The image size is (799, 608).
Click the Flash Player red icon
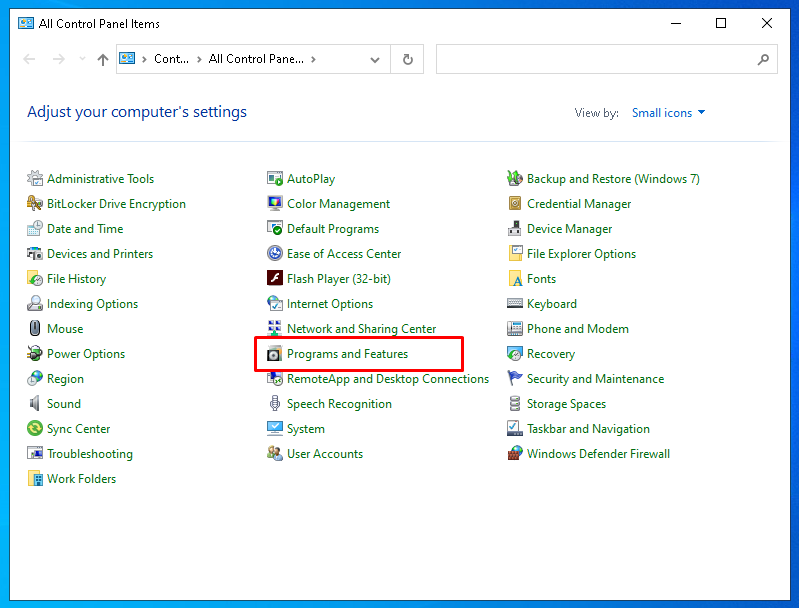275,278
